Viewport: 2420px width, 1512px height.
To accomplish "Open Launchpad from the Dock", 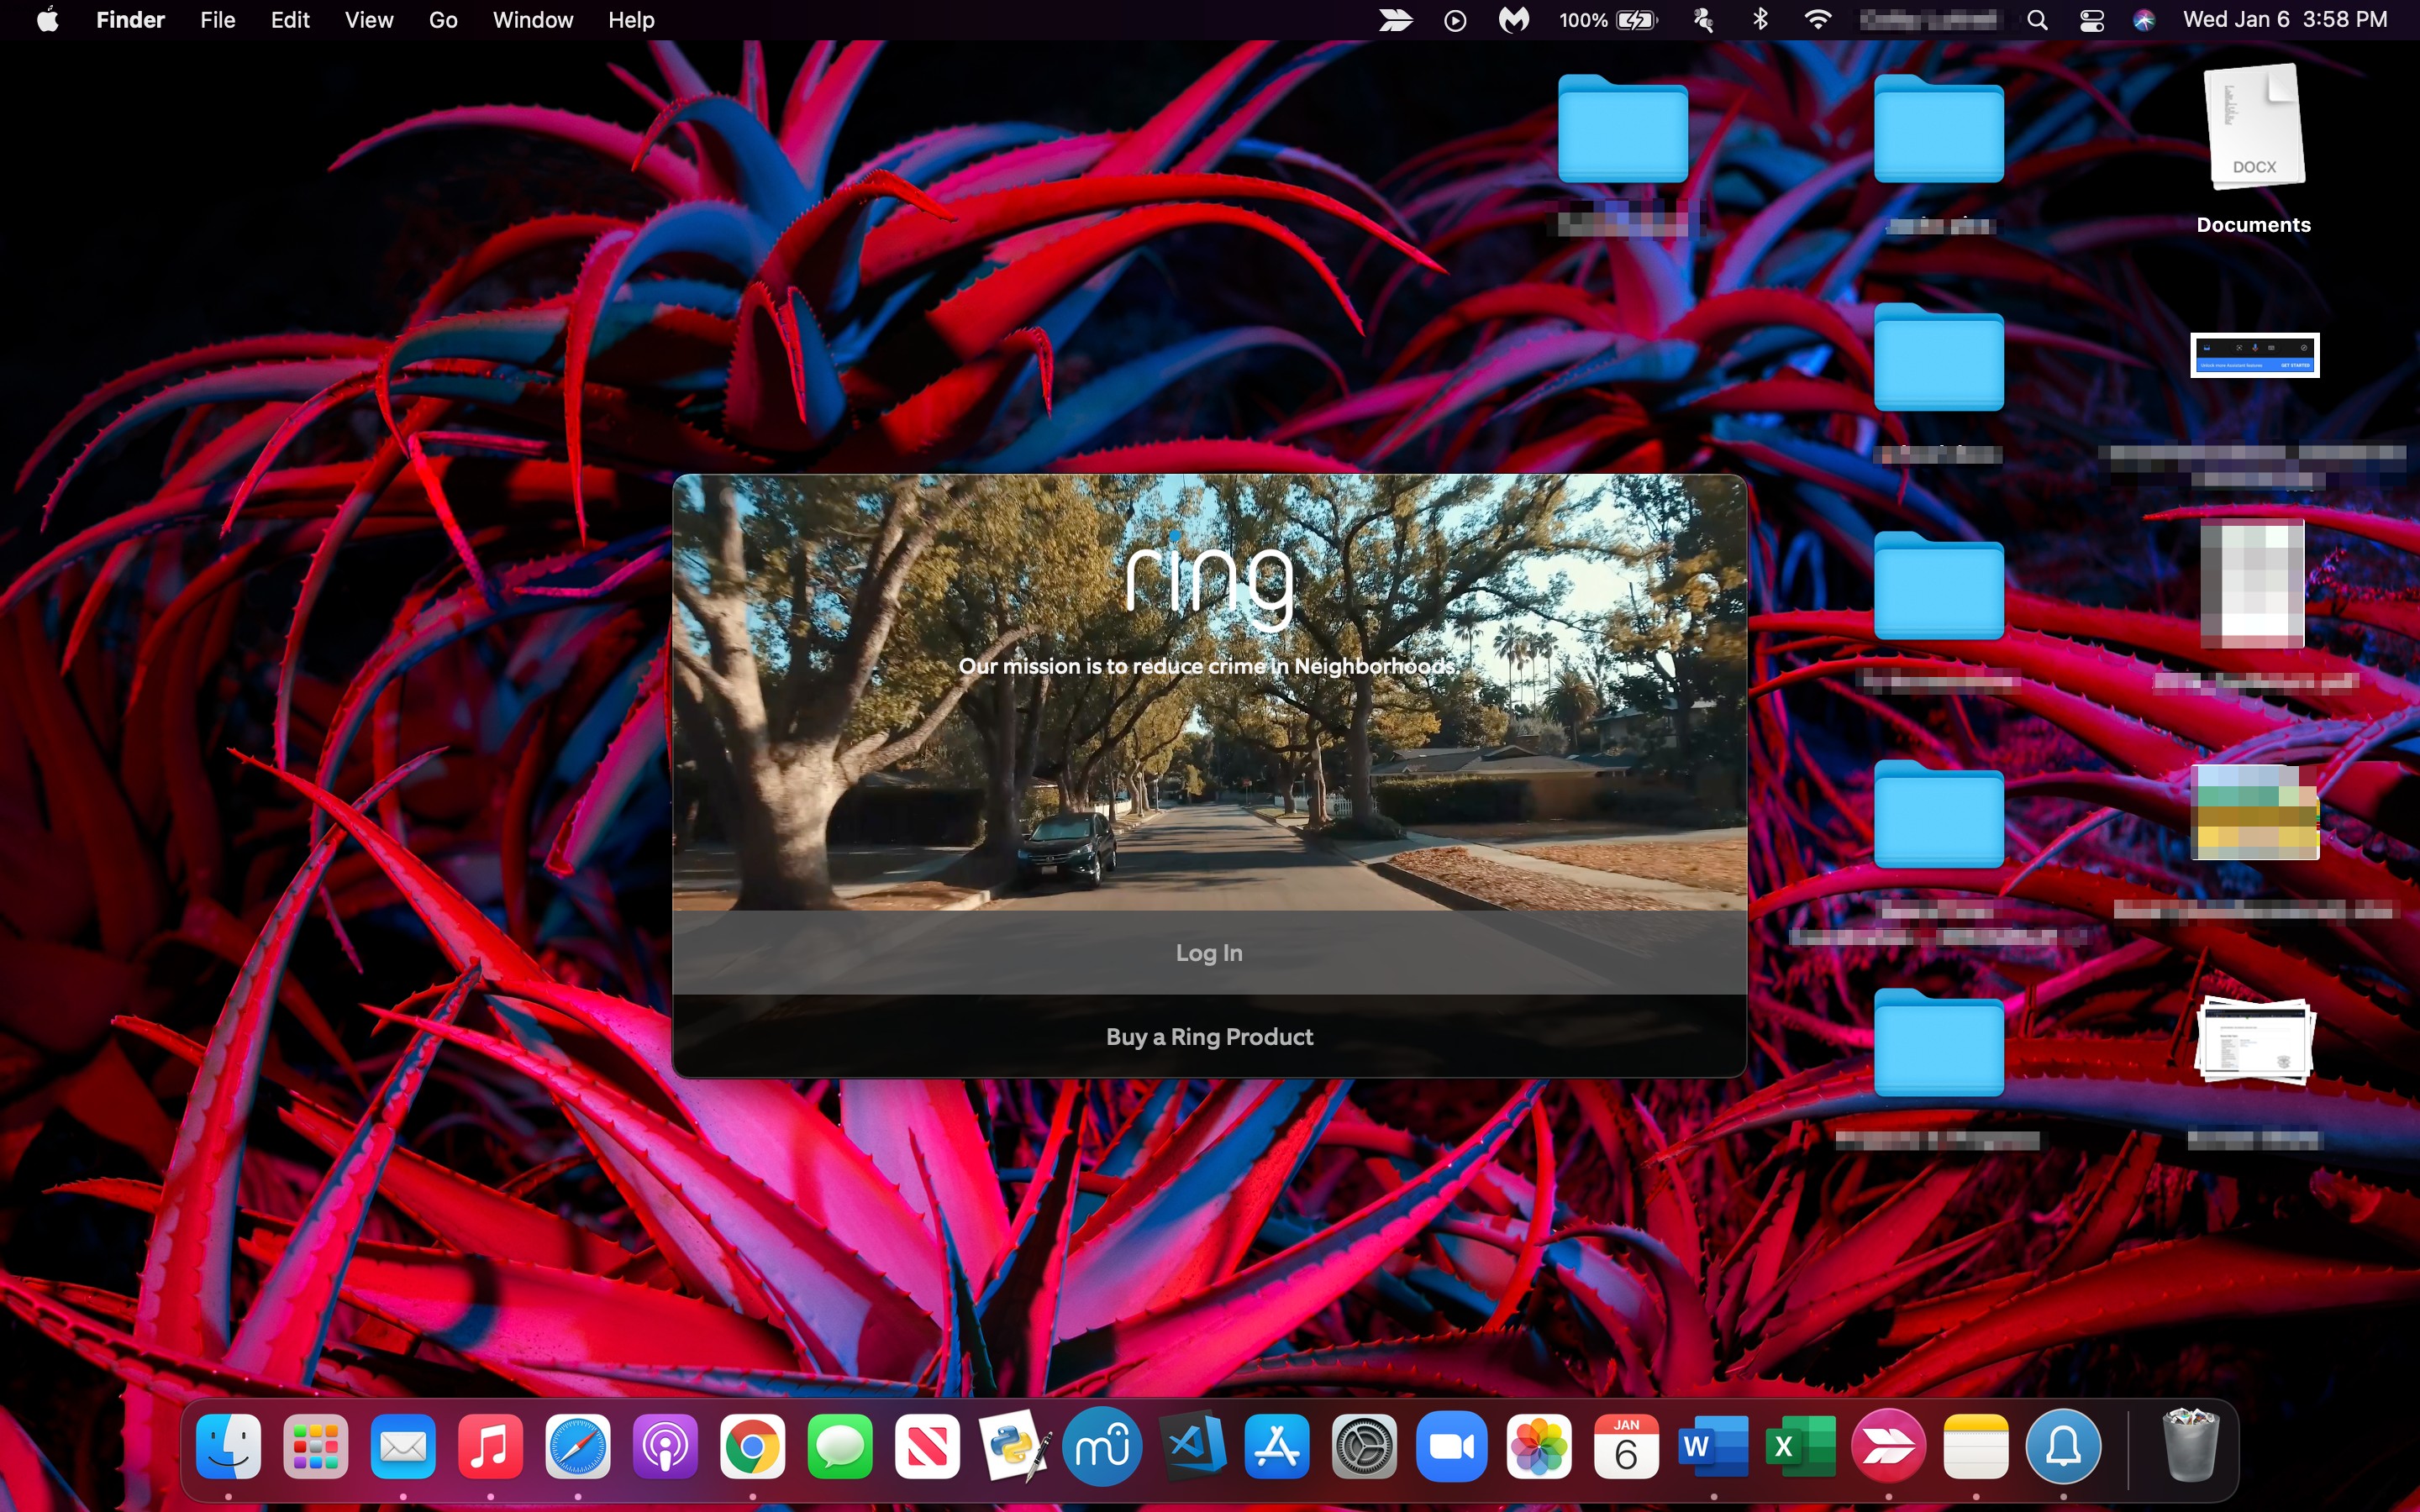I will tap(316, 1446).
